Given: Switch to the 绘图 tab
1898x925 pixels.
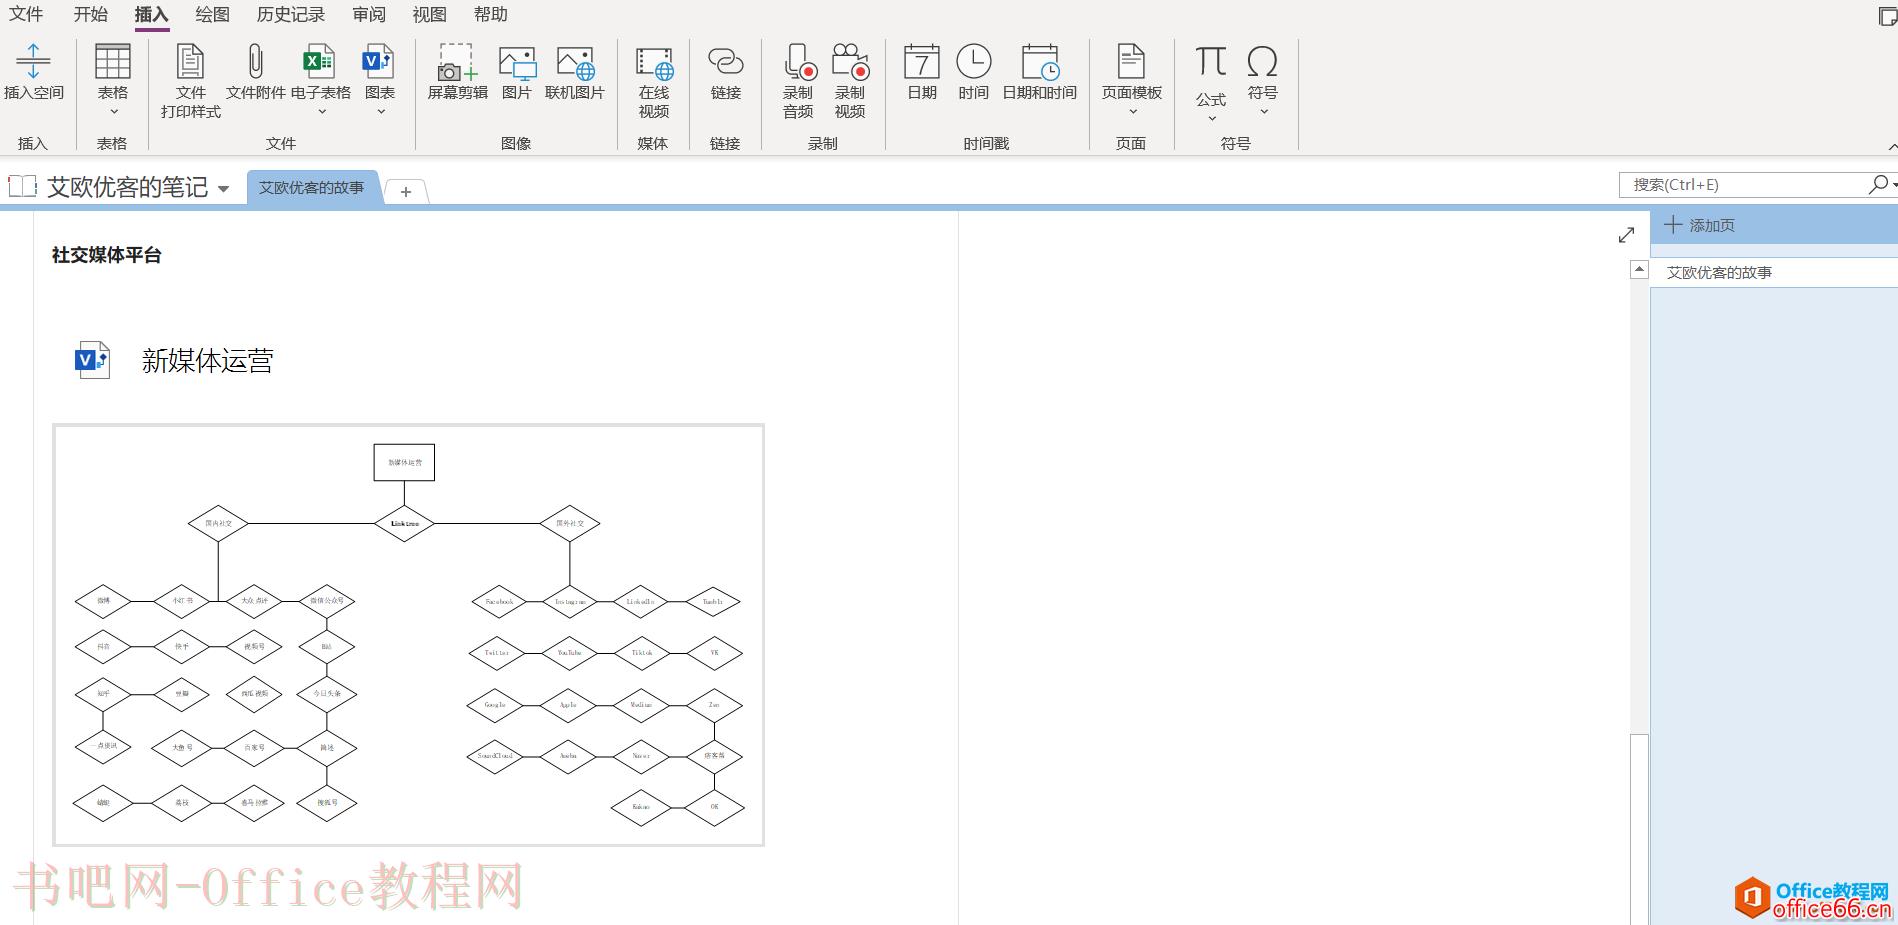Looking at the screenshot, I should [212, 14].
